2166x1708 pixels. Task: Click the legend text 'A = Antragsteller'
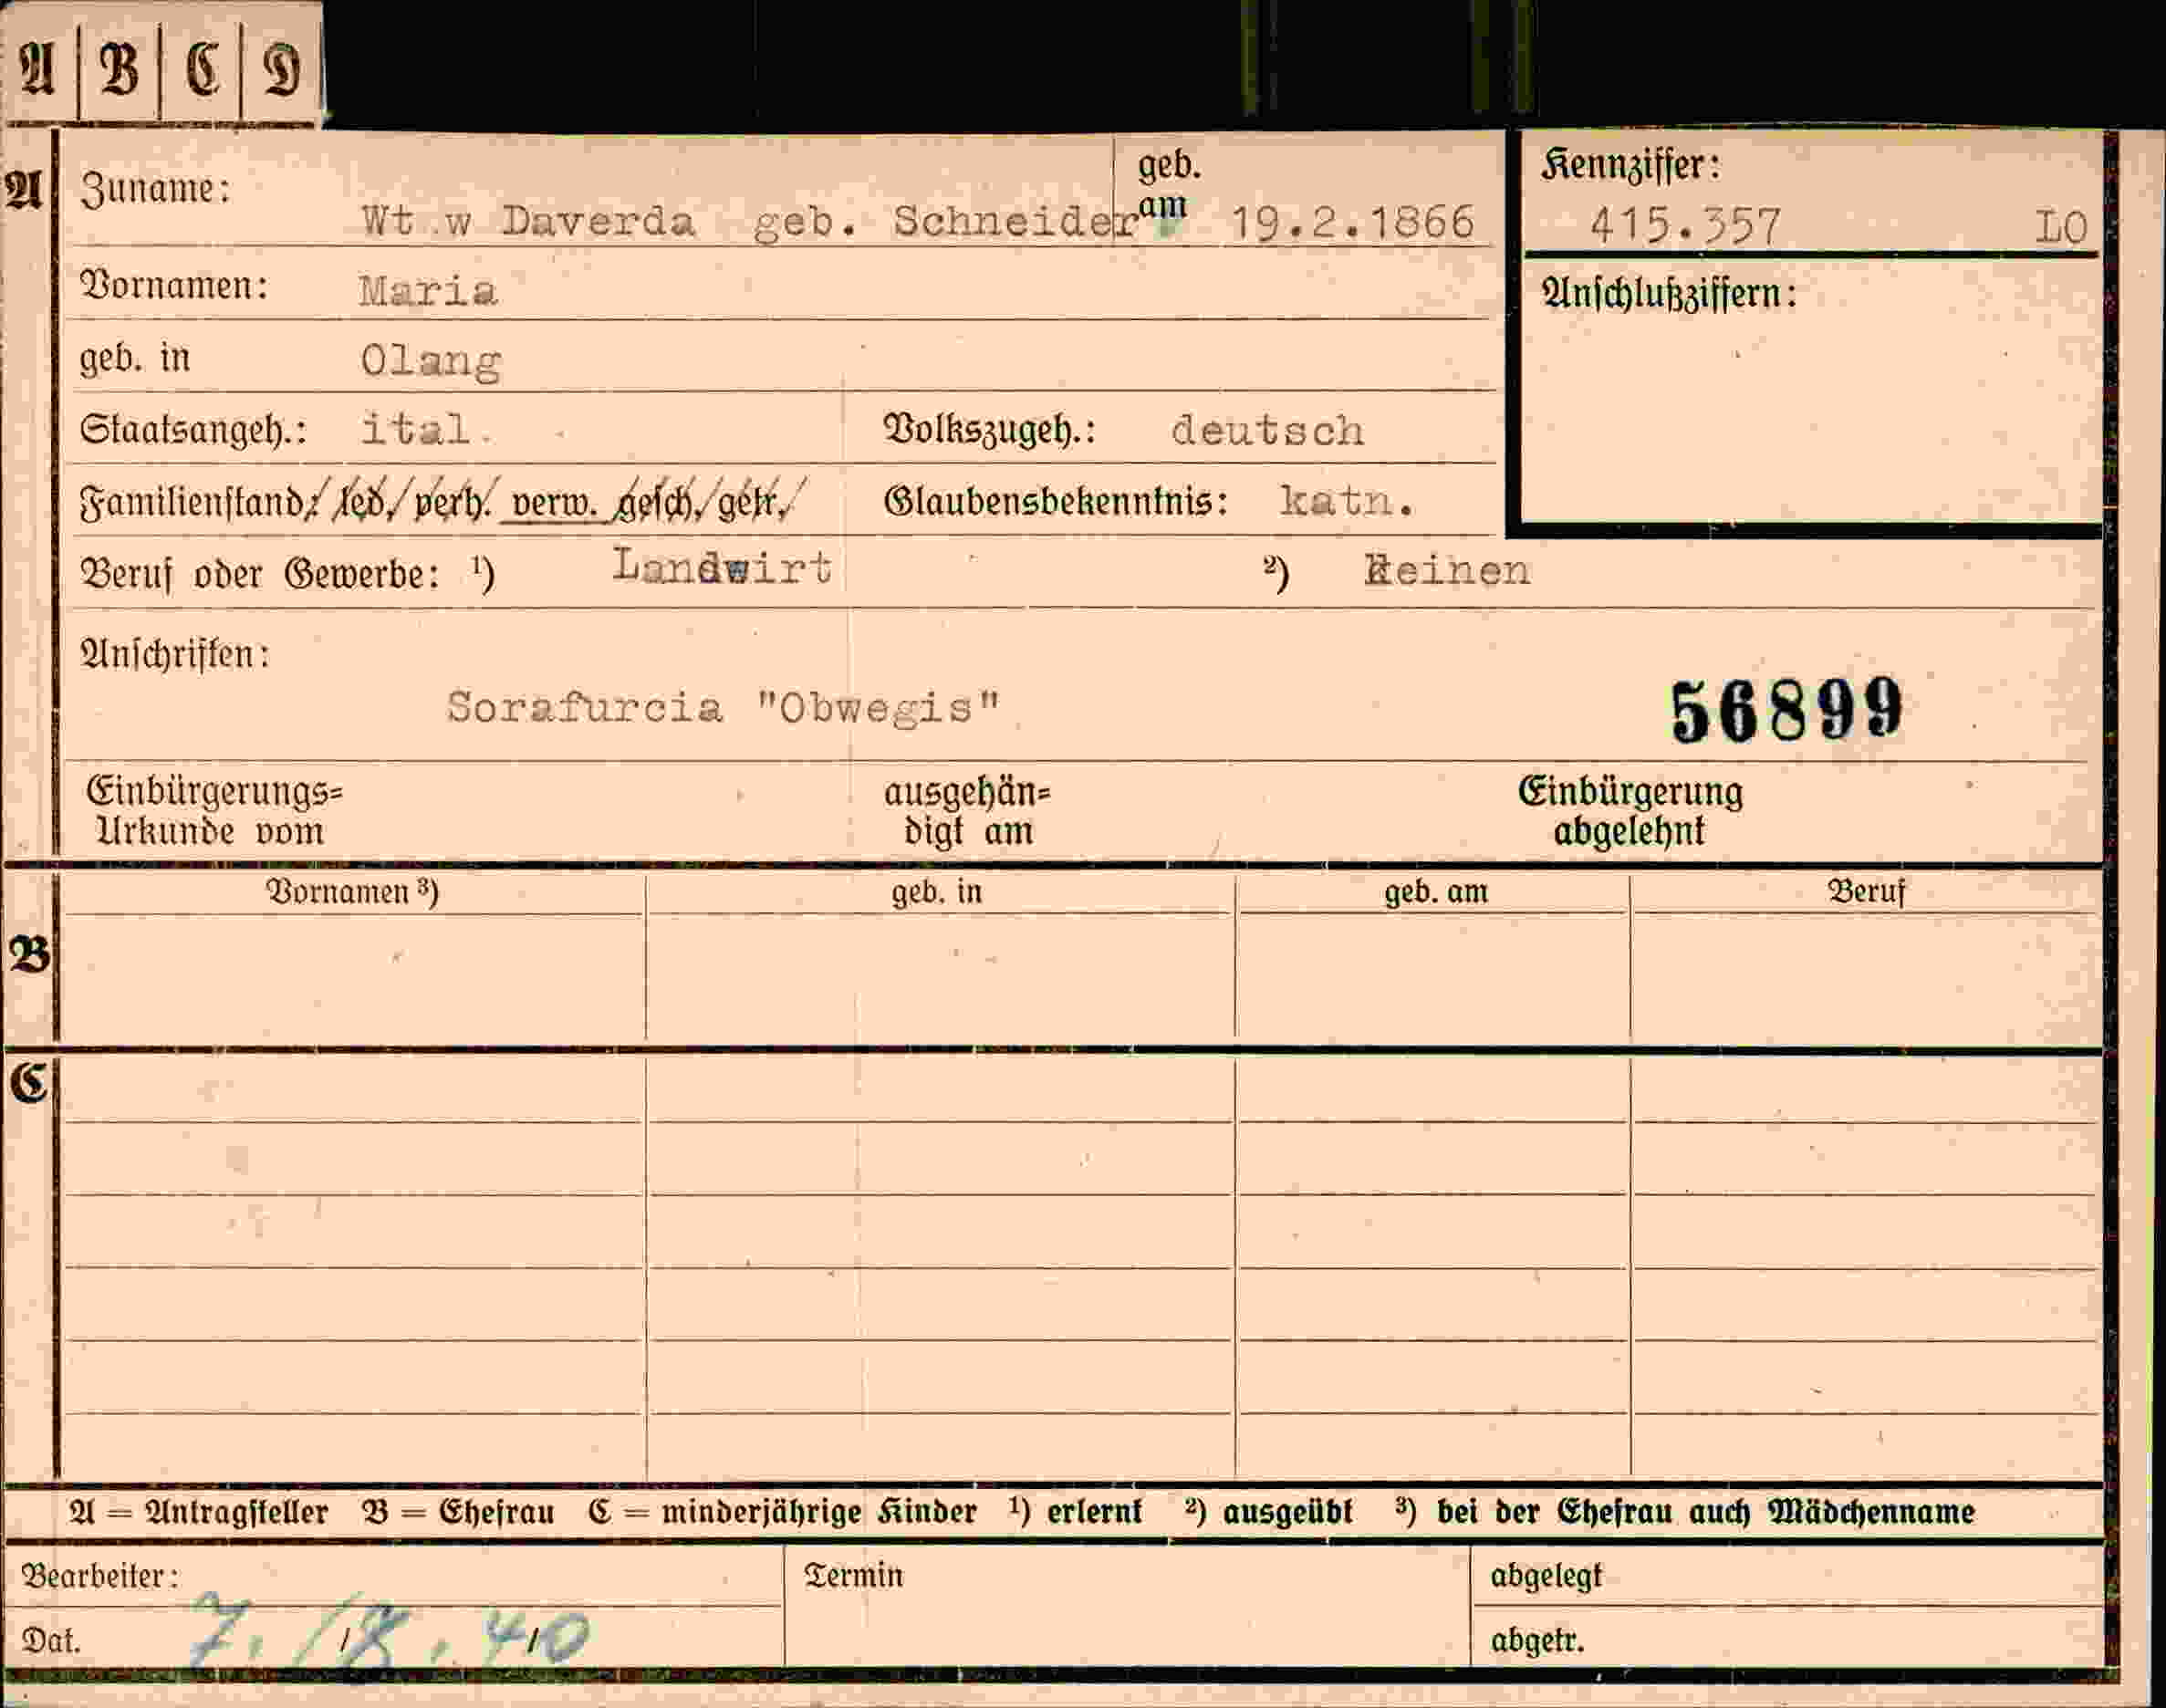(x=198, y=1511)
